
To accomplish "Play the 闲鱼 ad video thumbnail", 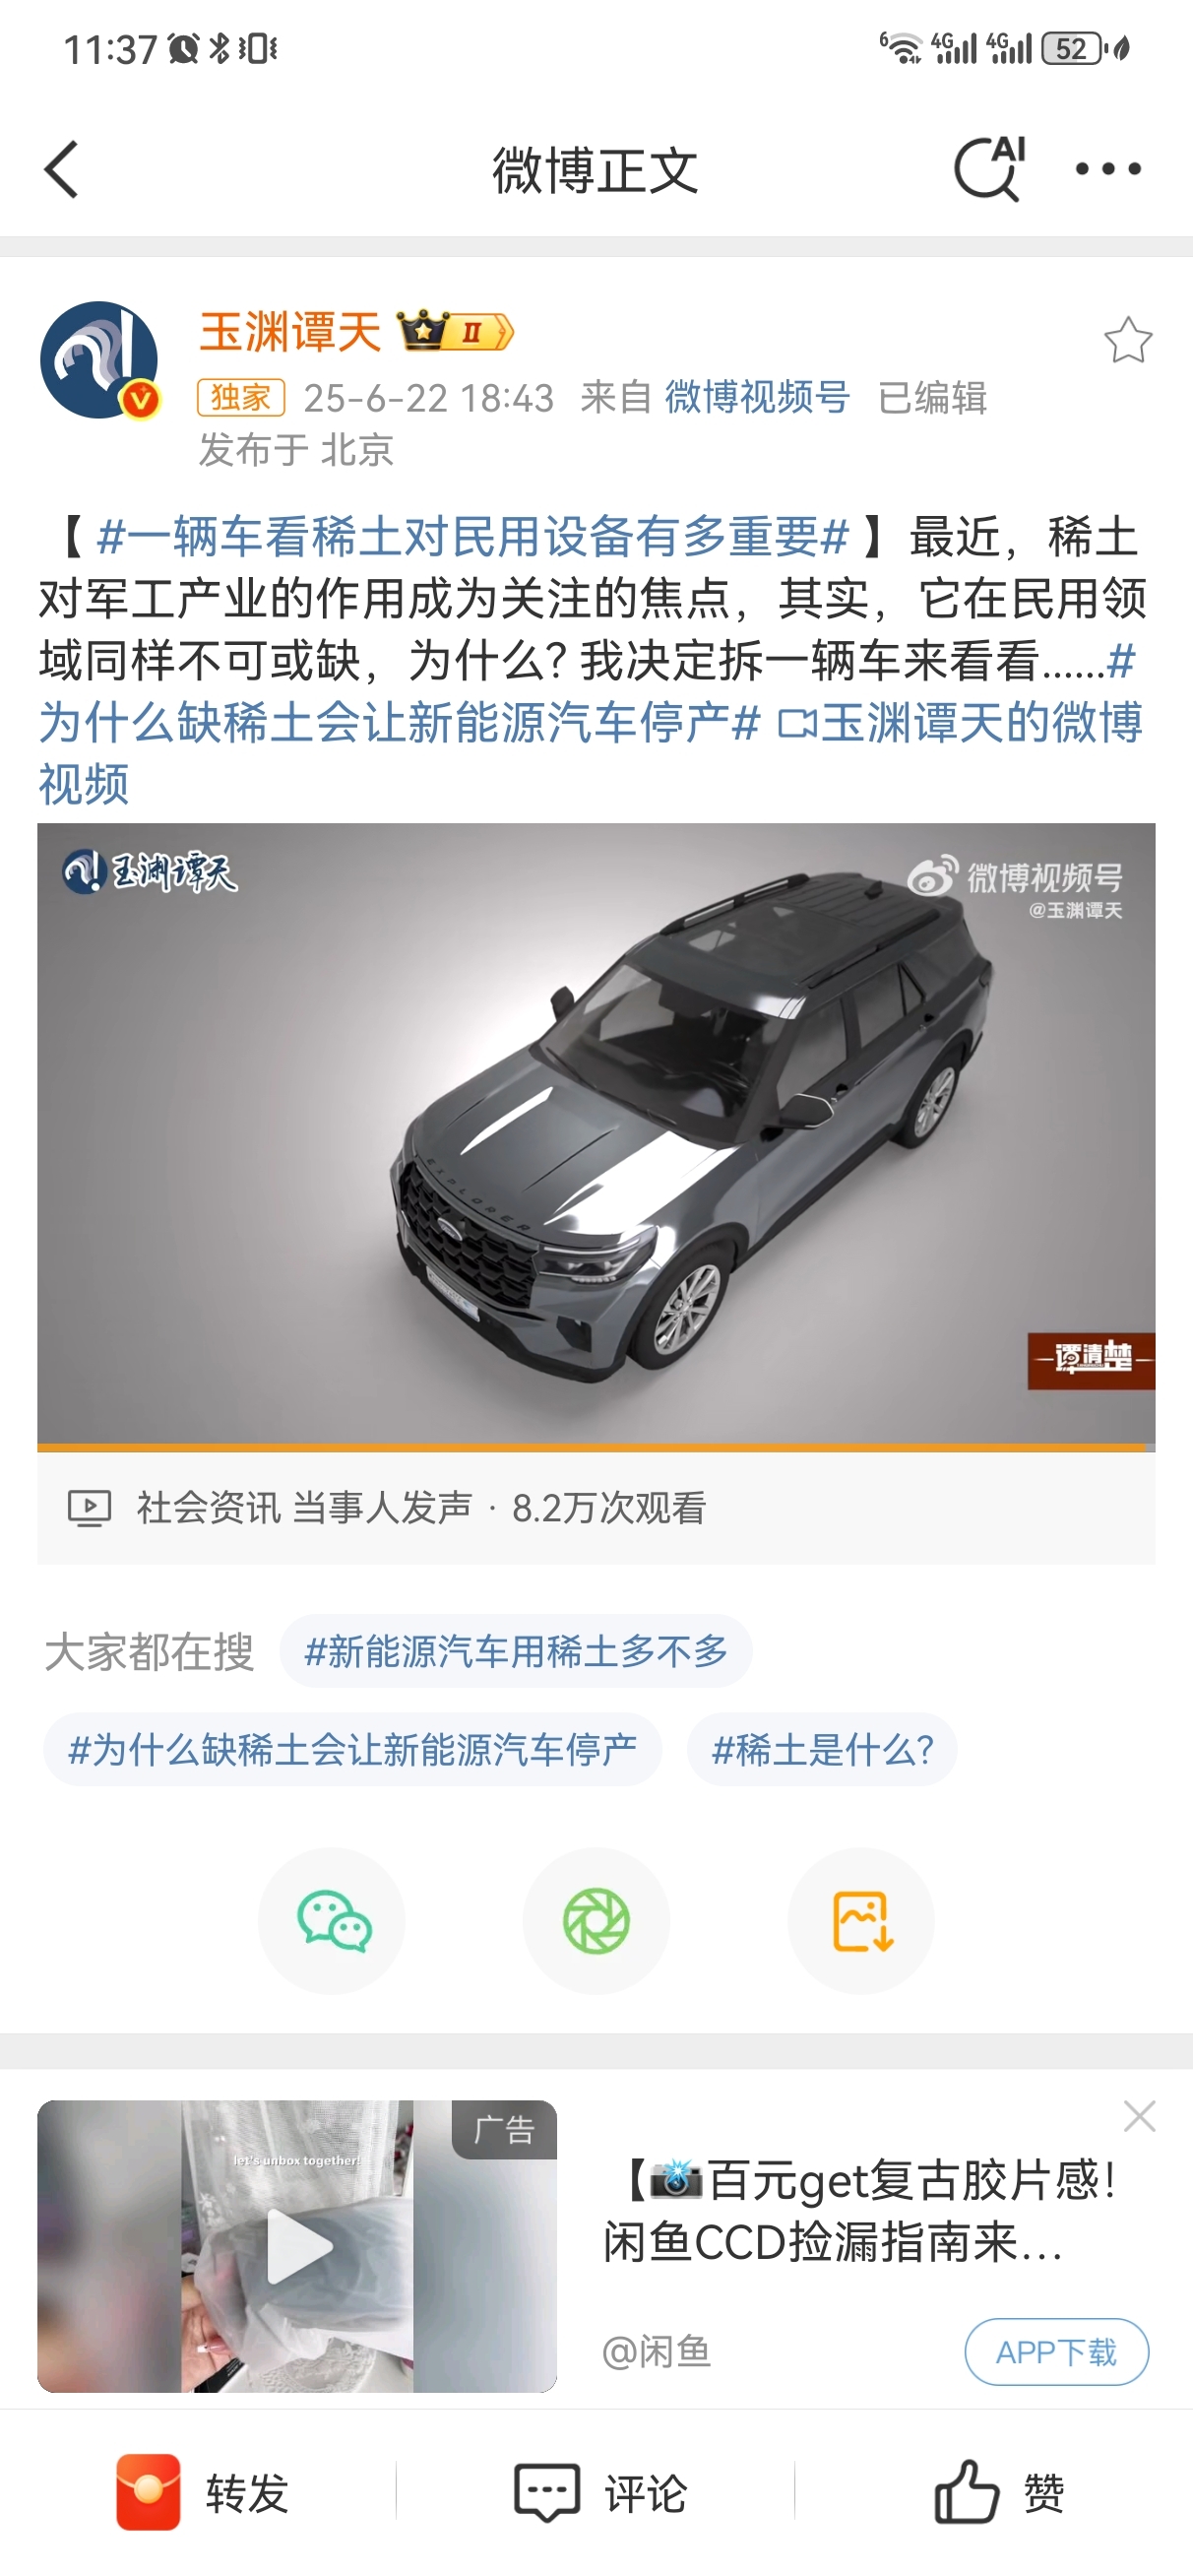I will (x=297, y=2246).
